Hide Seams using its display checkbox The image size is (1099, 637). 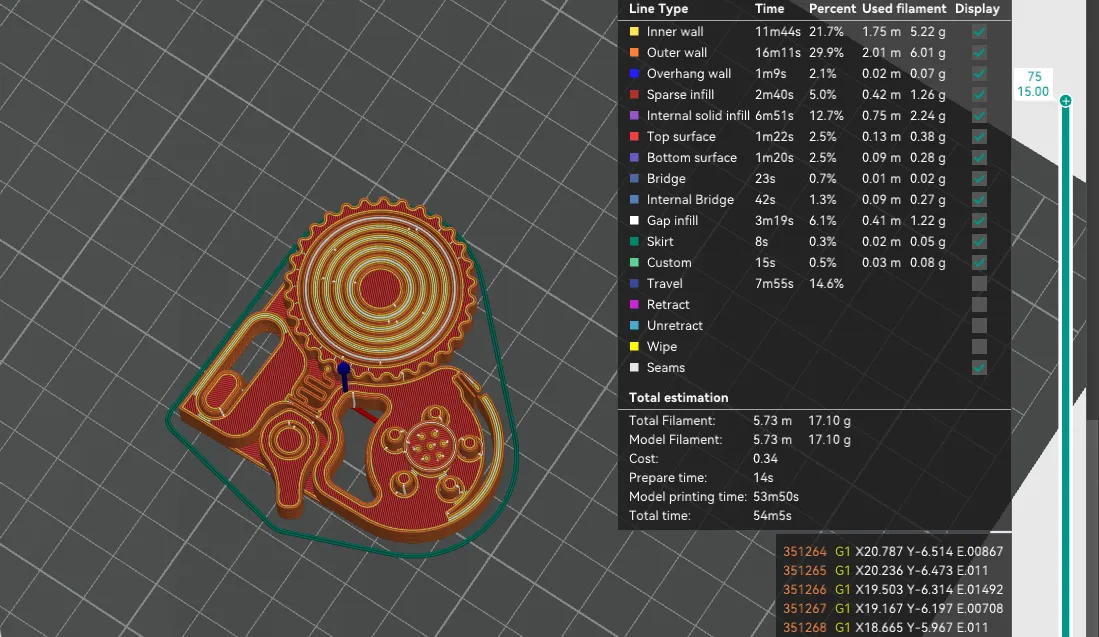pos(979,368)
